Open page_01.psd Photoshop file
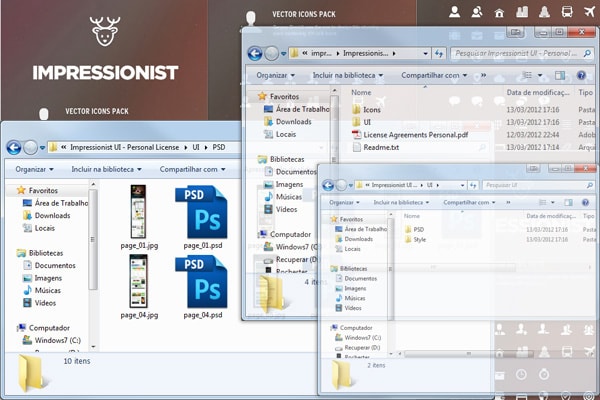 (203, 217)
